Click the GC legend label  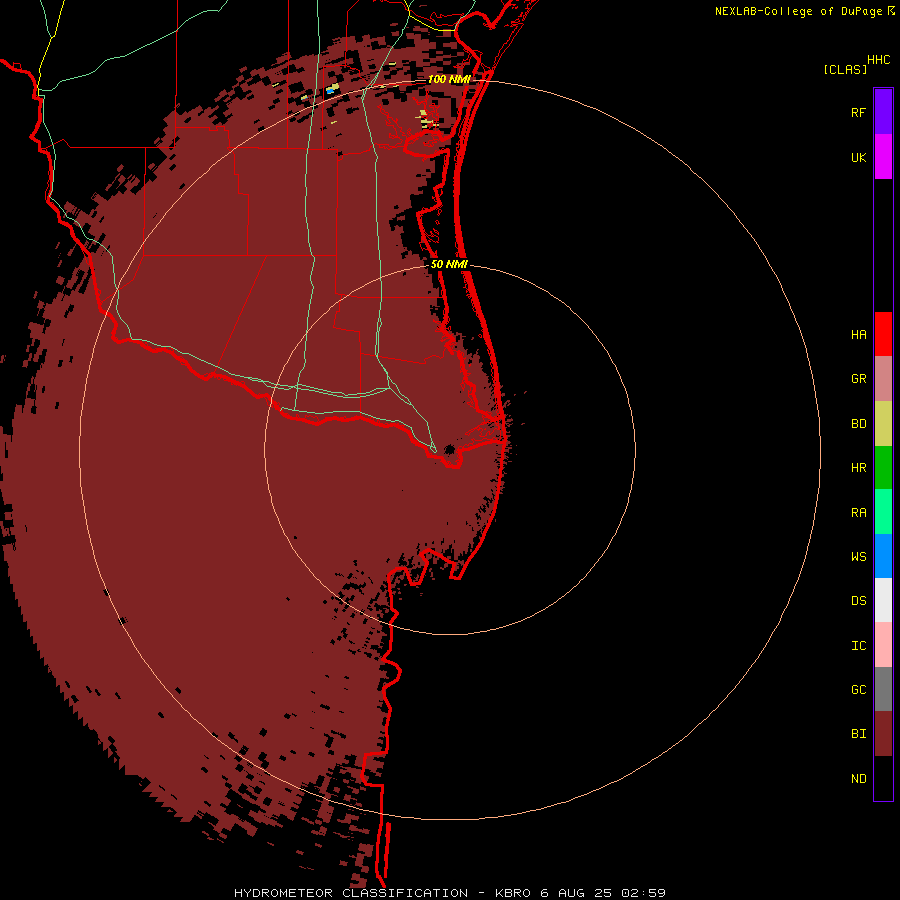click(x=858, y=689)
